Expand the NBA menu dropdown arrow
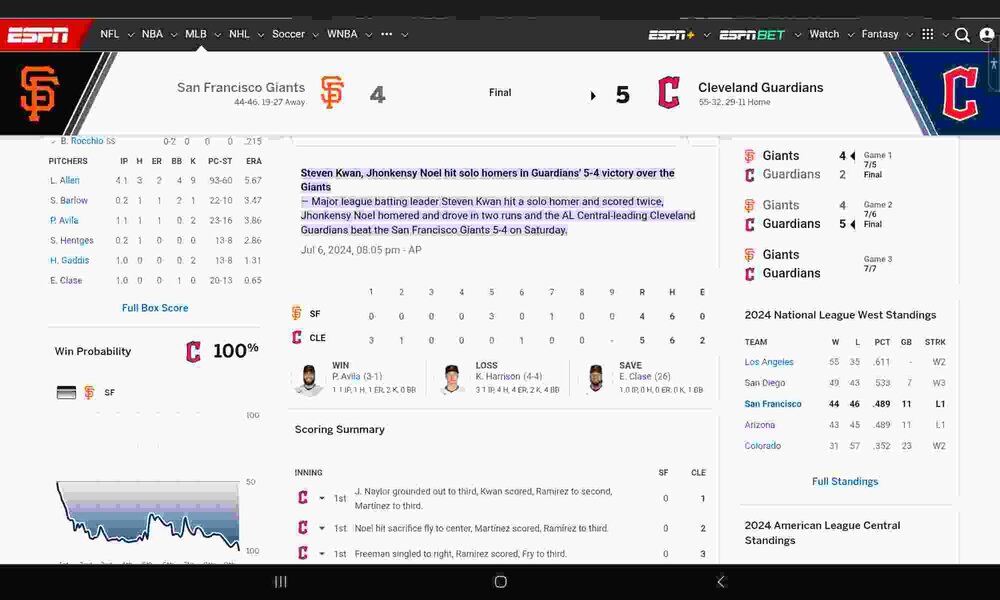The image size is (1000, 600). pos(173,35)
